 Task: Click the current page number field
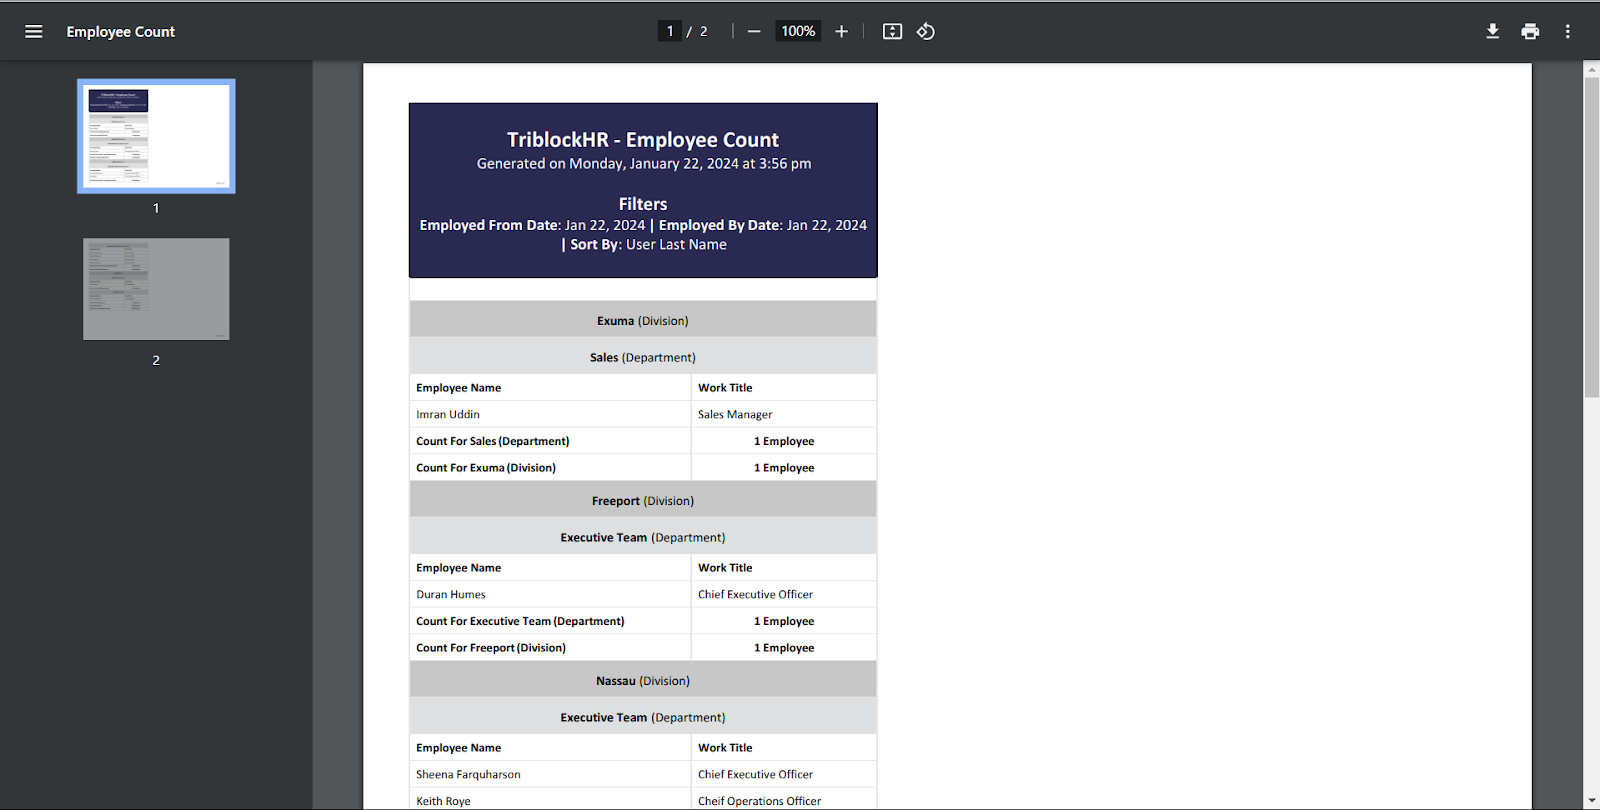click(670, 31)
